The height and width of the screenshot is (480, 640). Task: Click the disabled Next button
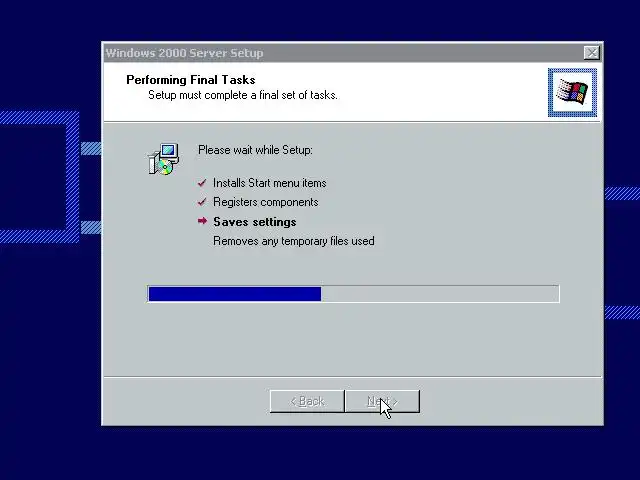[382, 401]
